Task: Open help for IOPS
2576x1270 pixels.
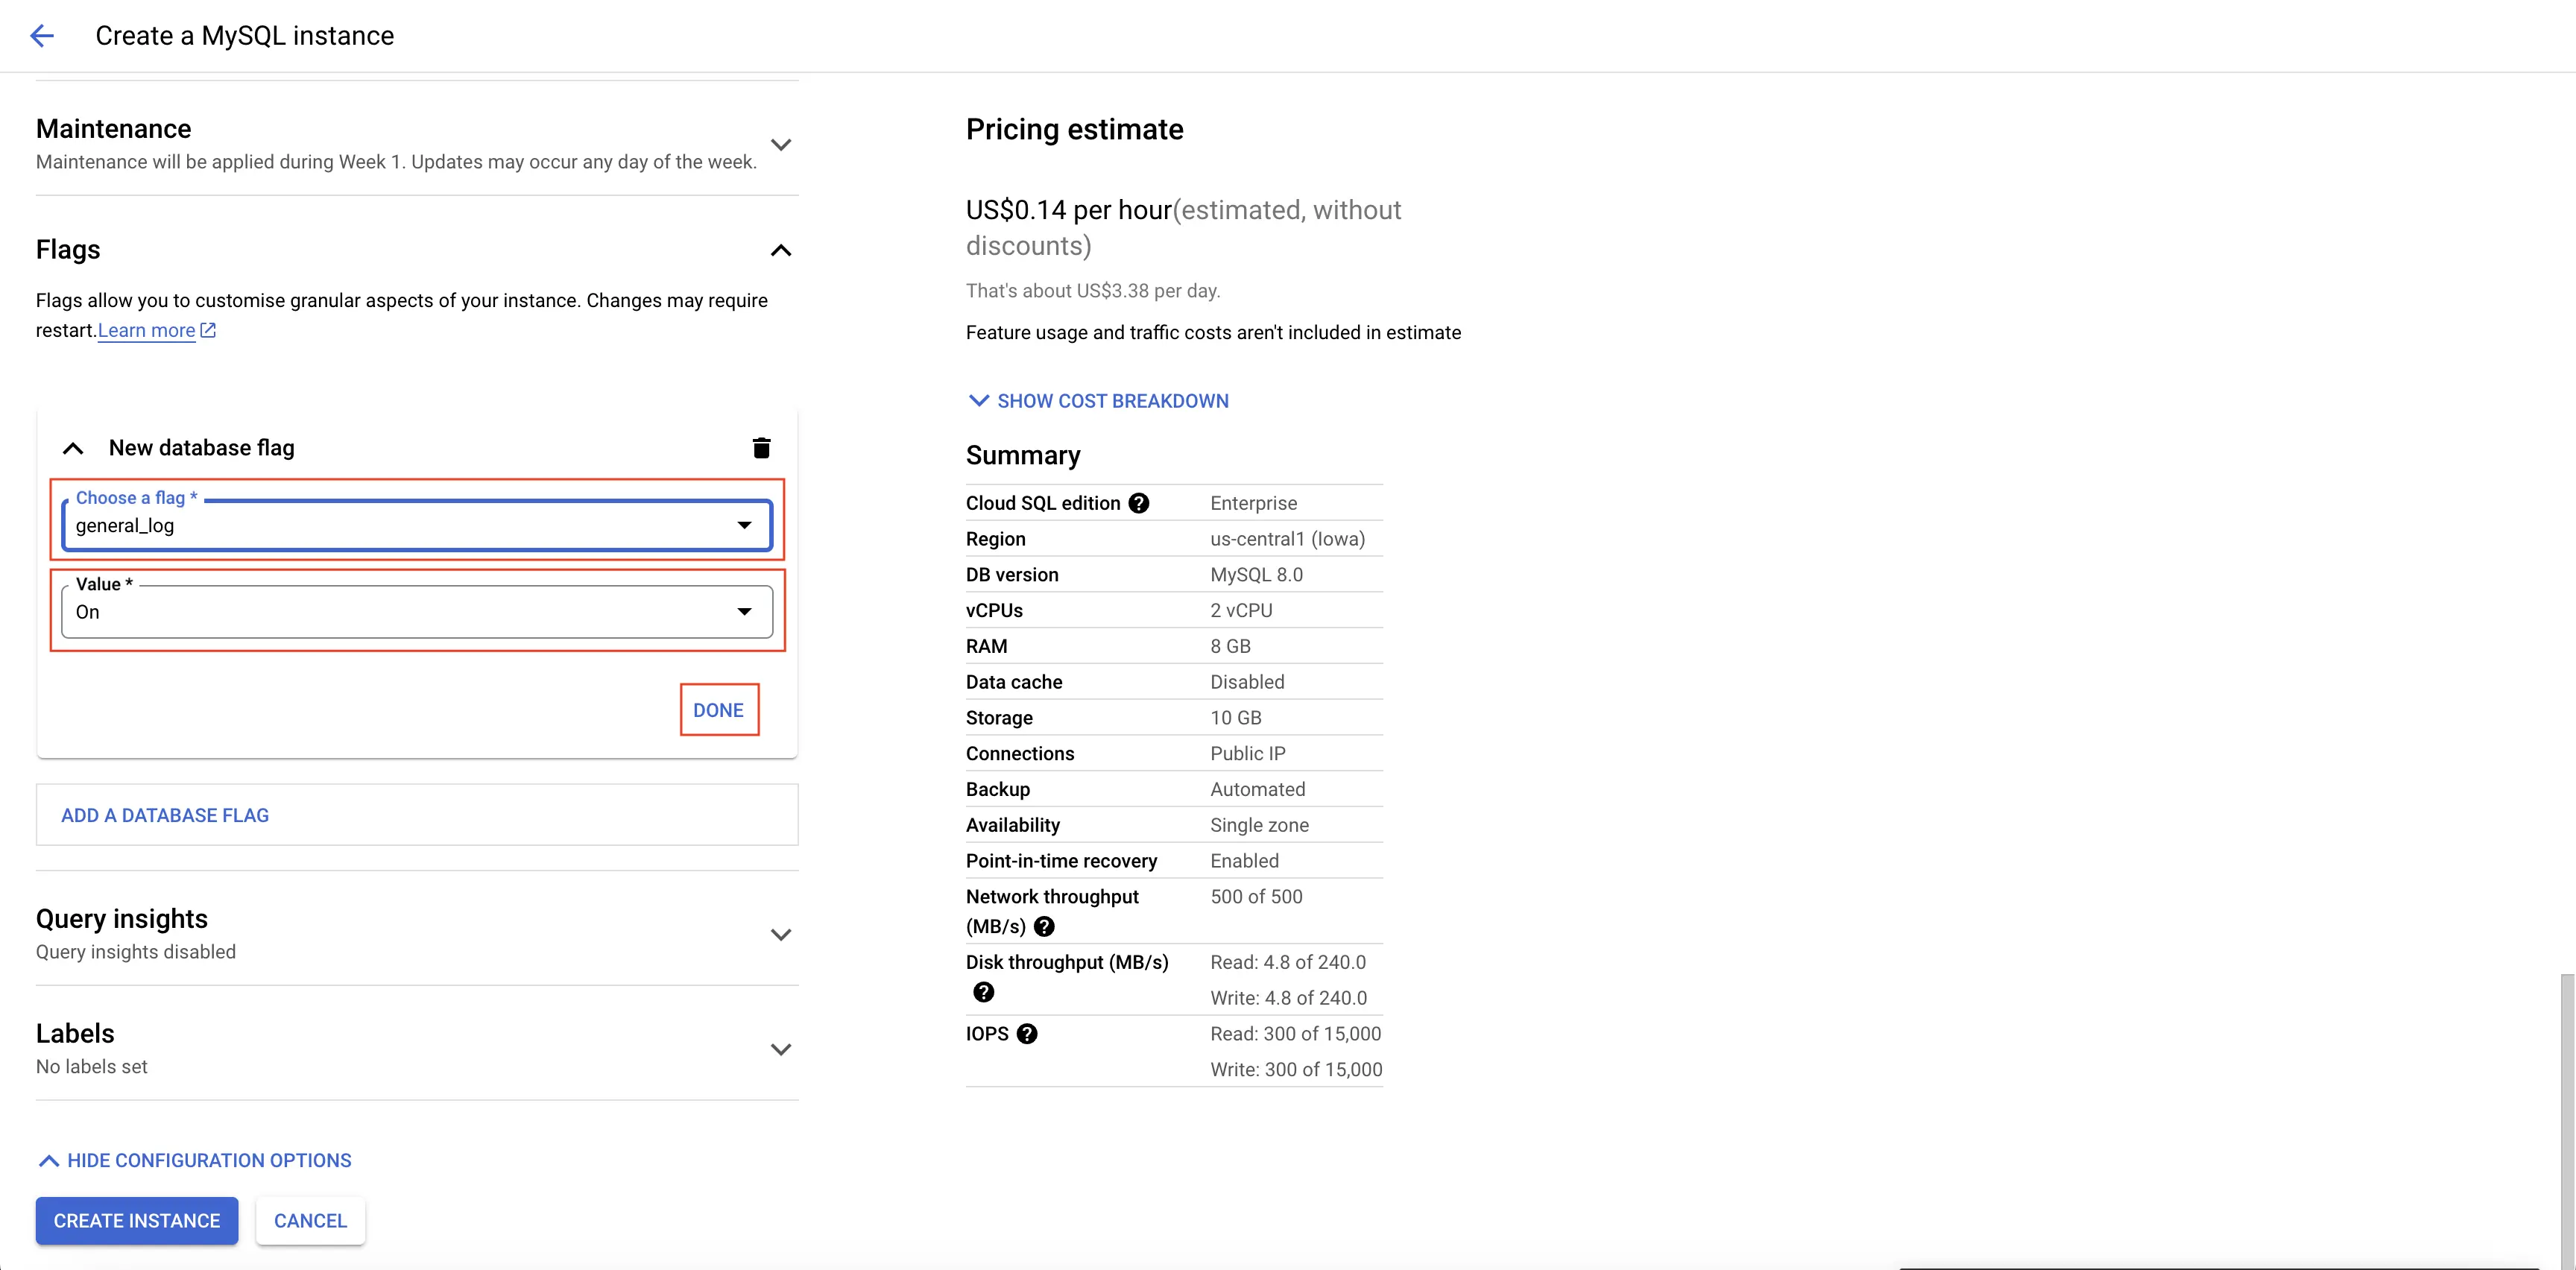Action: coord(1027,1034)
